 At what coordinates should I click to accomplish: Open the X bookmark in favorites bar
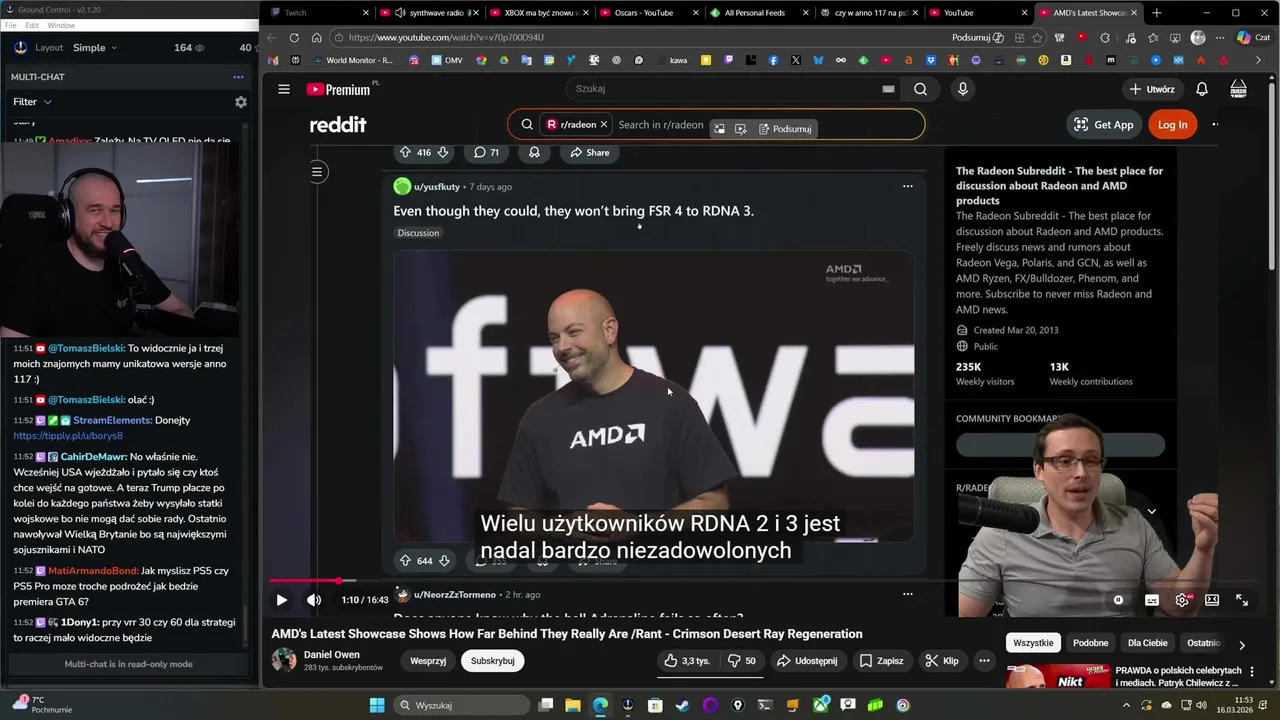pyautogui.click(x=796, y=60)
